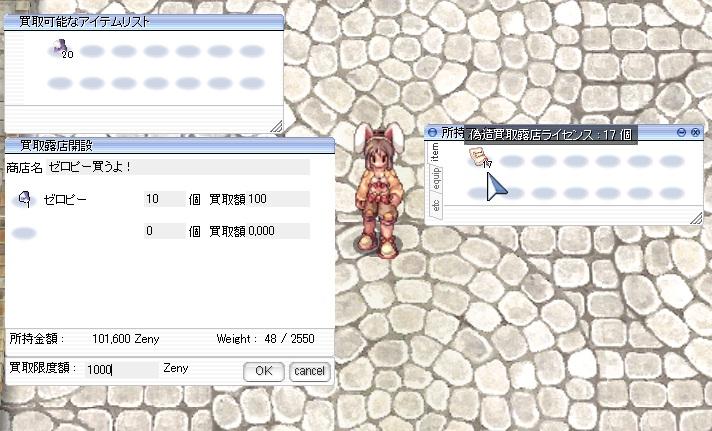Confirm shop setup with OK button
Screen dimensions: 712x431
point(264,372)
